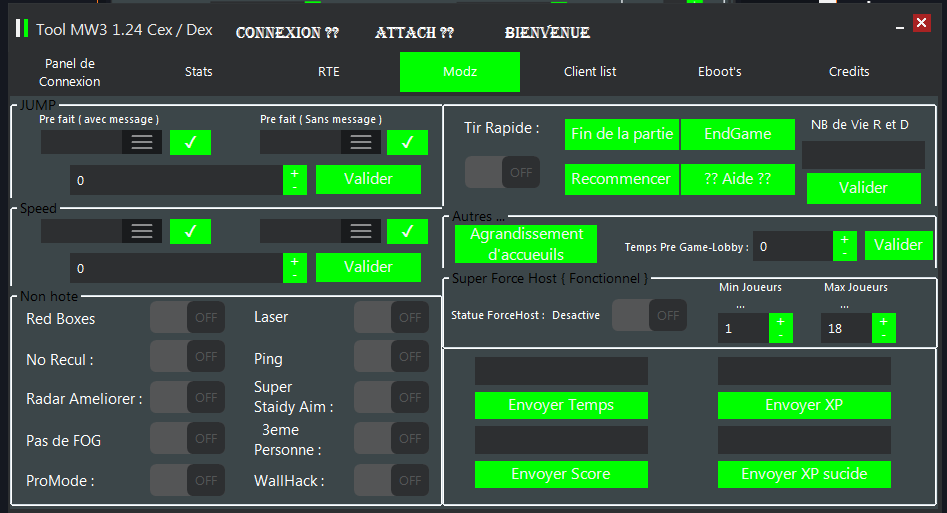Click input field above Envoyer XP
This screenshot has width=947, height=513.
(804, 371)
